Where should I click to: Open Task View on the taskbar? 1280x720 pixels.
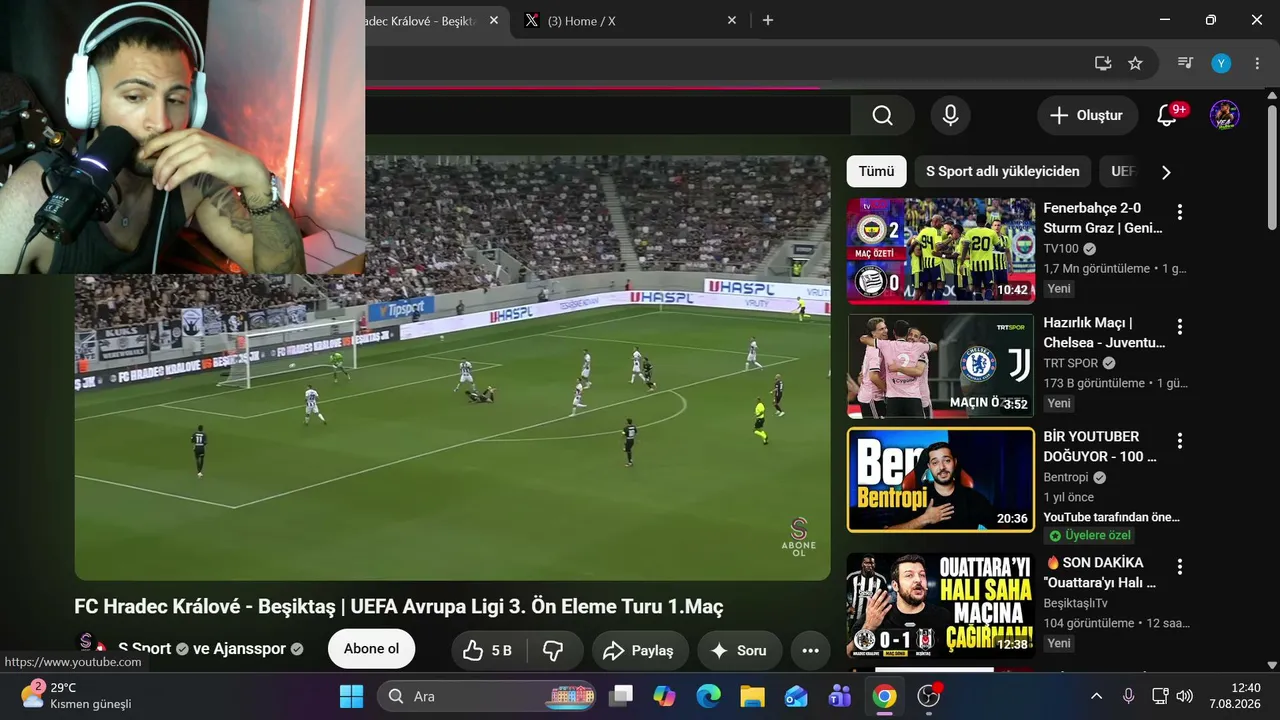pos(622,696)
